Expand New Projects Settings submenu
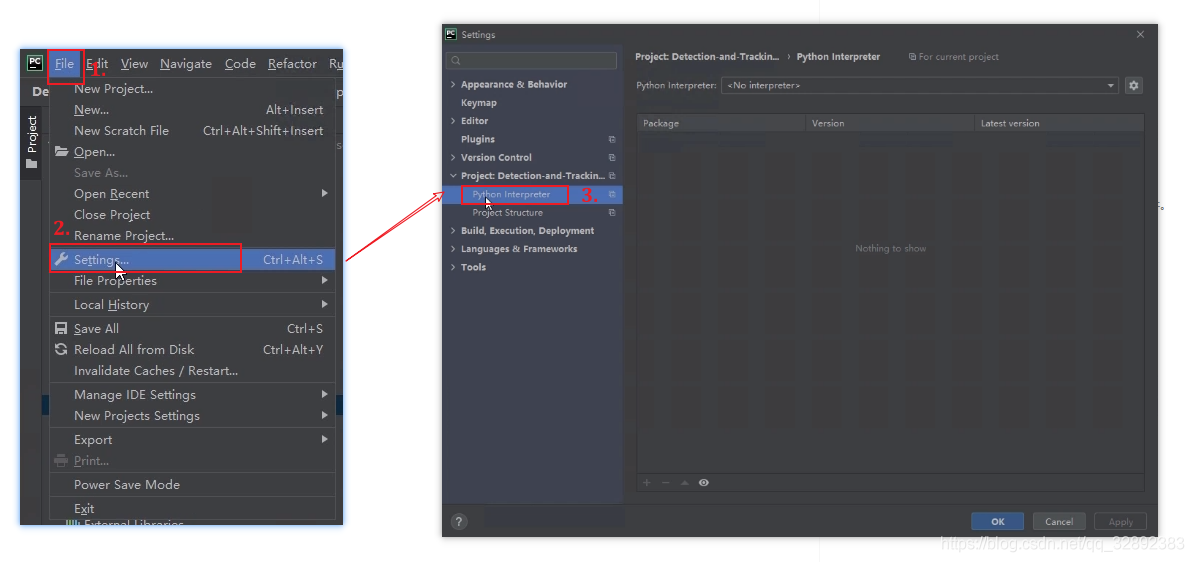 pyautogui.click(x=192, y=416)
